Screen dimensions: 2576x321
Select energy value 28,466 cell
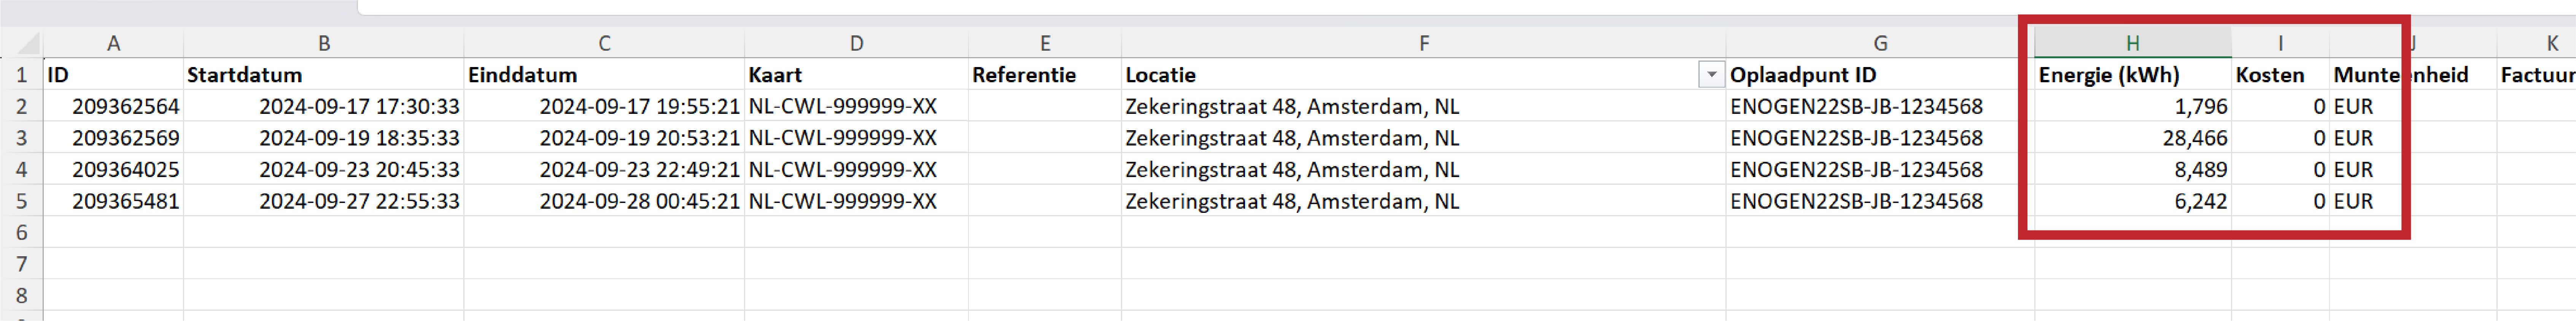2132,138
